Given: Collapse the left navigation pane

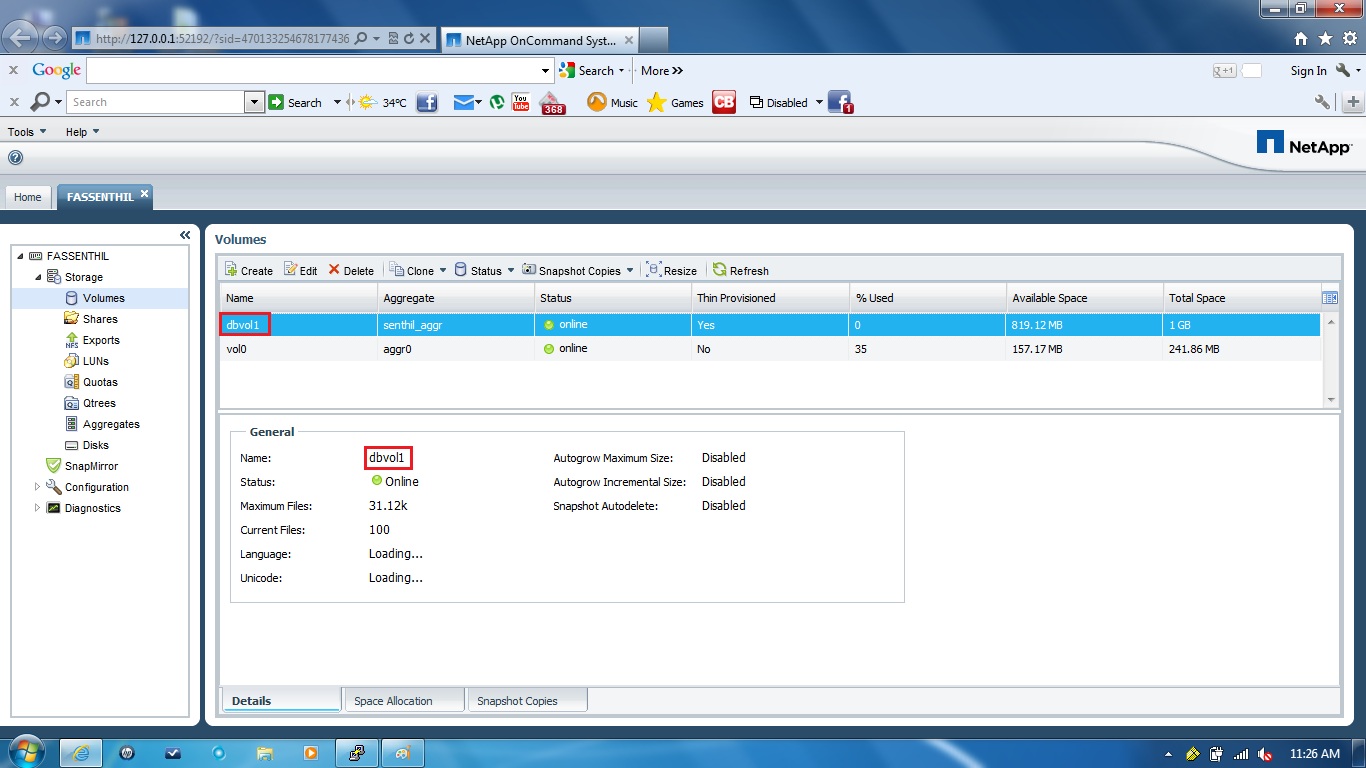Looking at the screenshot, I should (x=185, y=234).
